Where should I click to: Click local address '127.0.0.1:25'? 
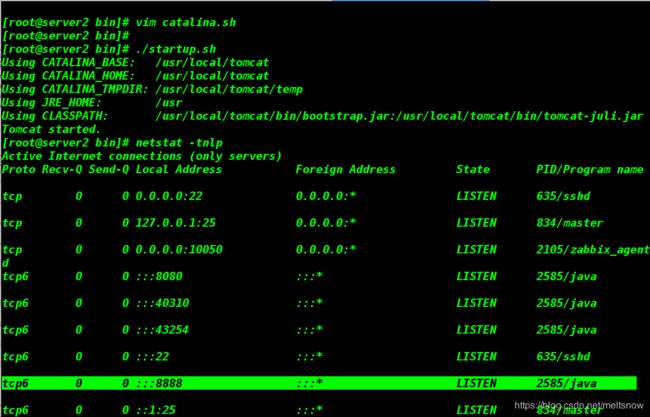click(x=176, y=223)
